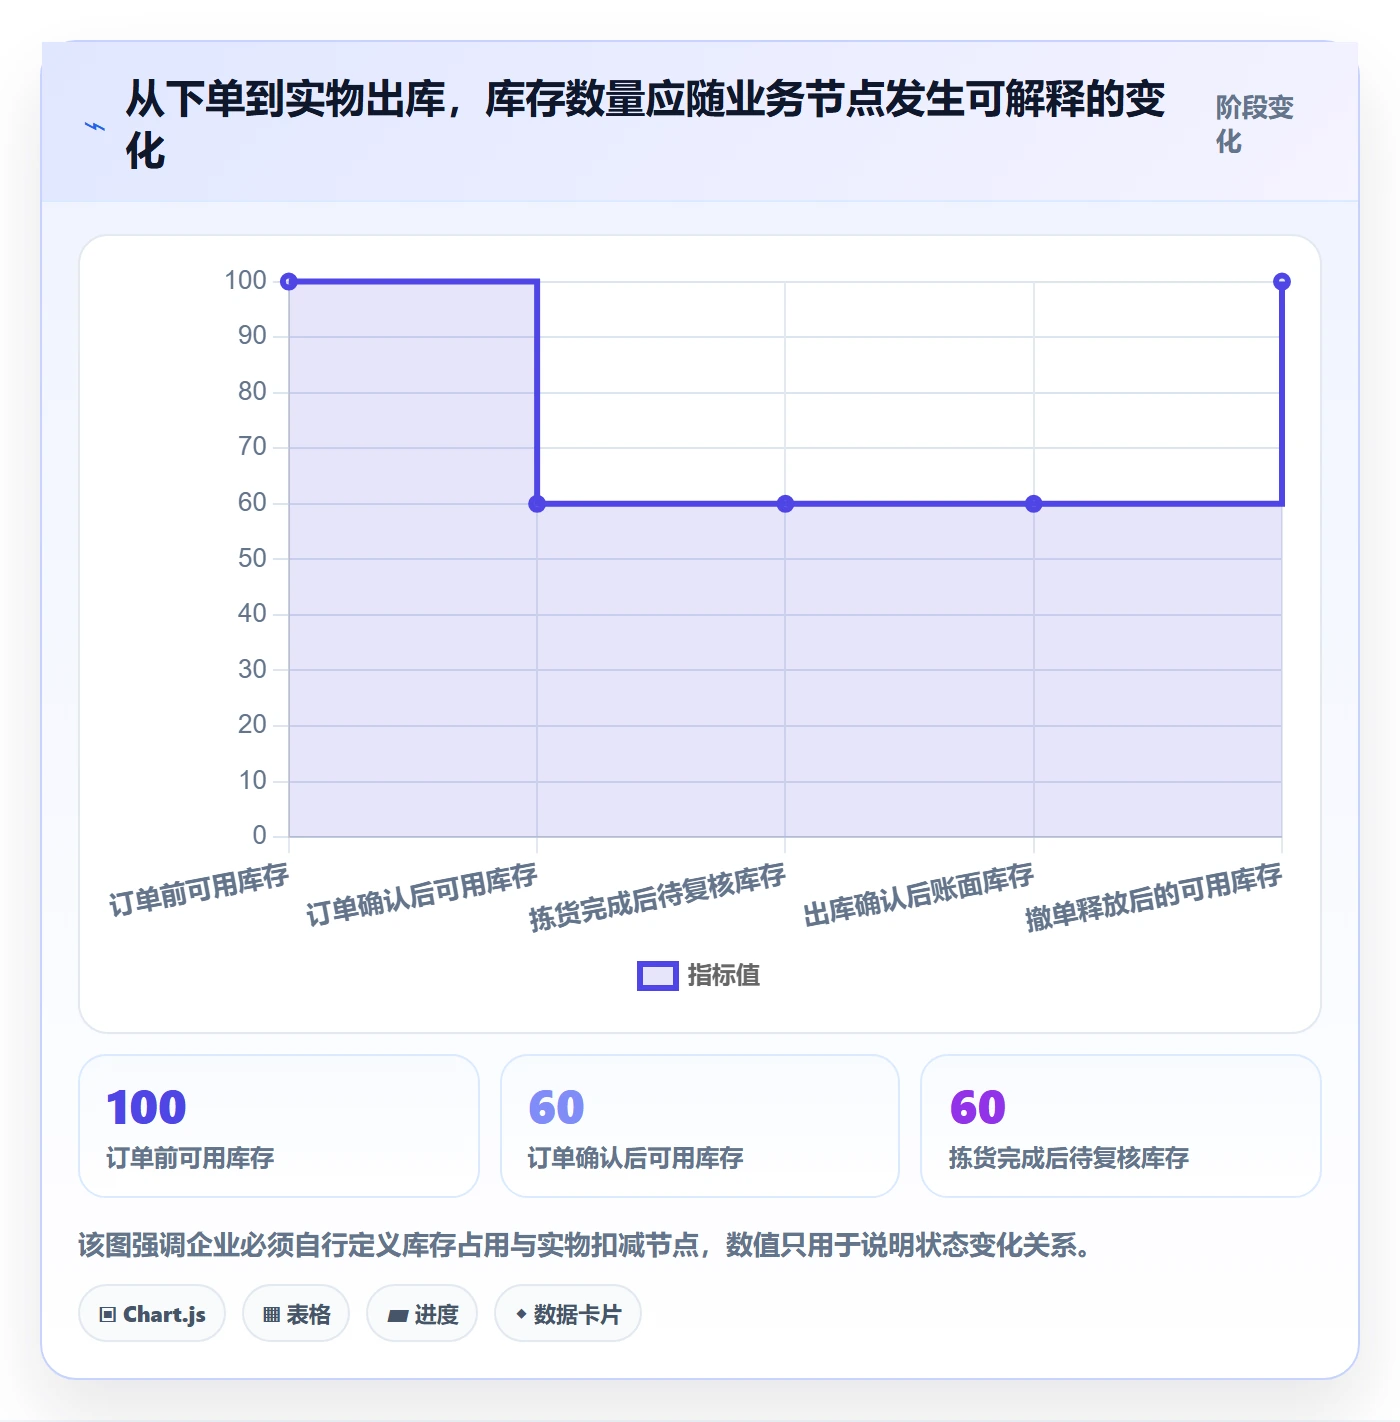The width and height of the screenshot is (1400, 1422).
Task: Click x-axis label 订单确认后可用库存
Action: [x=422, y=894]
